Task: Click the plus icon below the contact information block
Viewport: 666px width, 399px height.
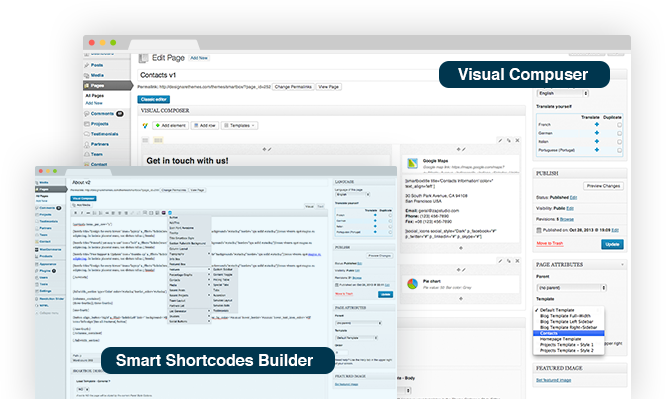Action: 461,248
